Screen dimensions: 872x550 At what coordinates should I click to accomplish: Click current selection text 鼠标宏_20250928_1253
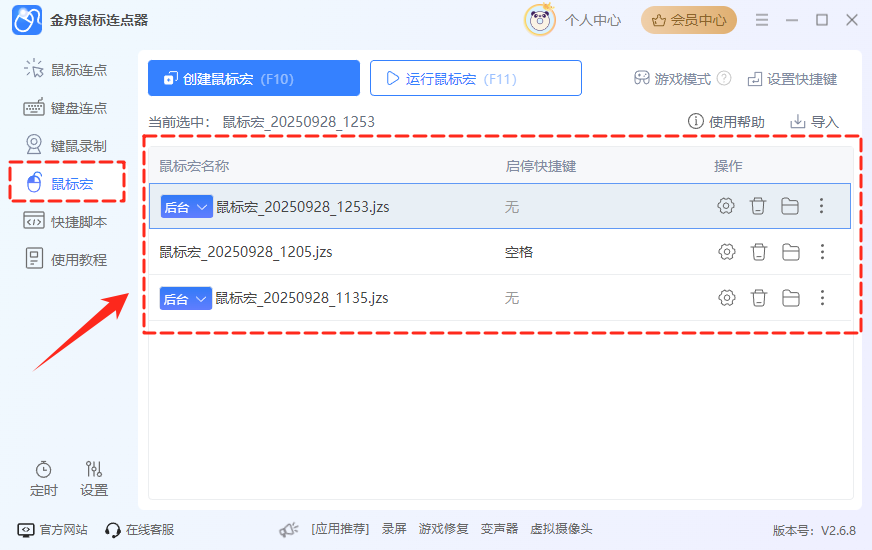tap(298, 122)
